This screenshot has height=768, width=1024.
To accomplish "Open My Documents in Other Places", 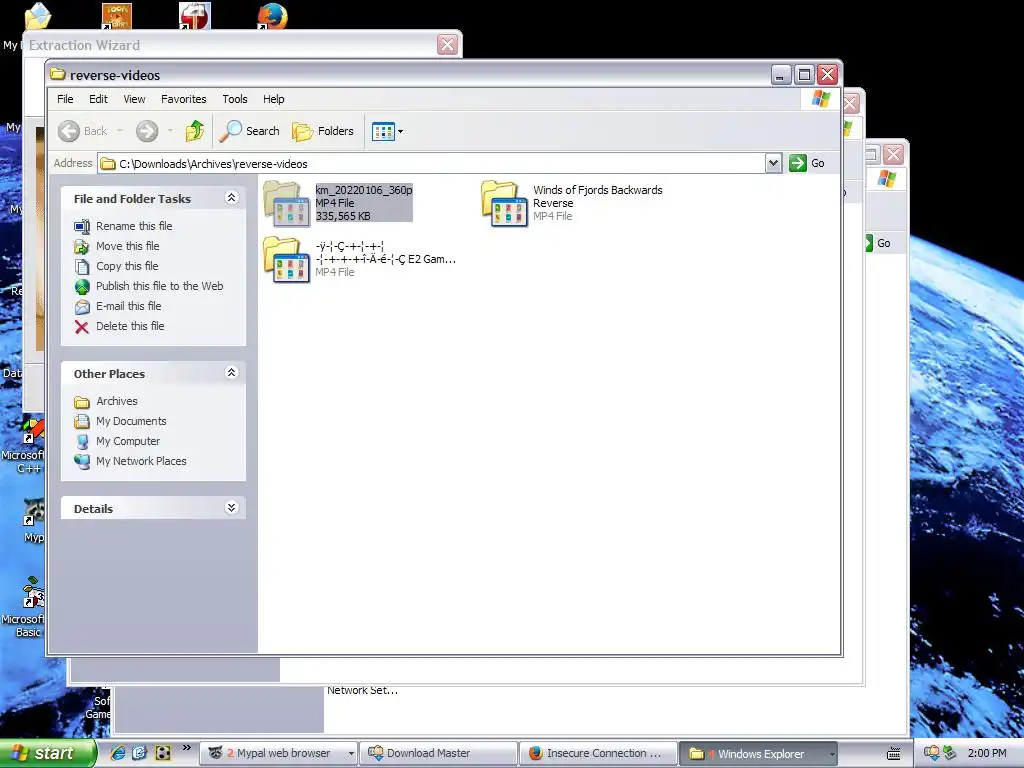I will pos(131,421).
